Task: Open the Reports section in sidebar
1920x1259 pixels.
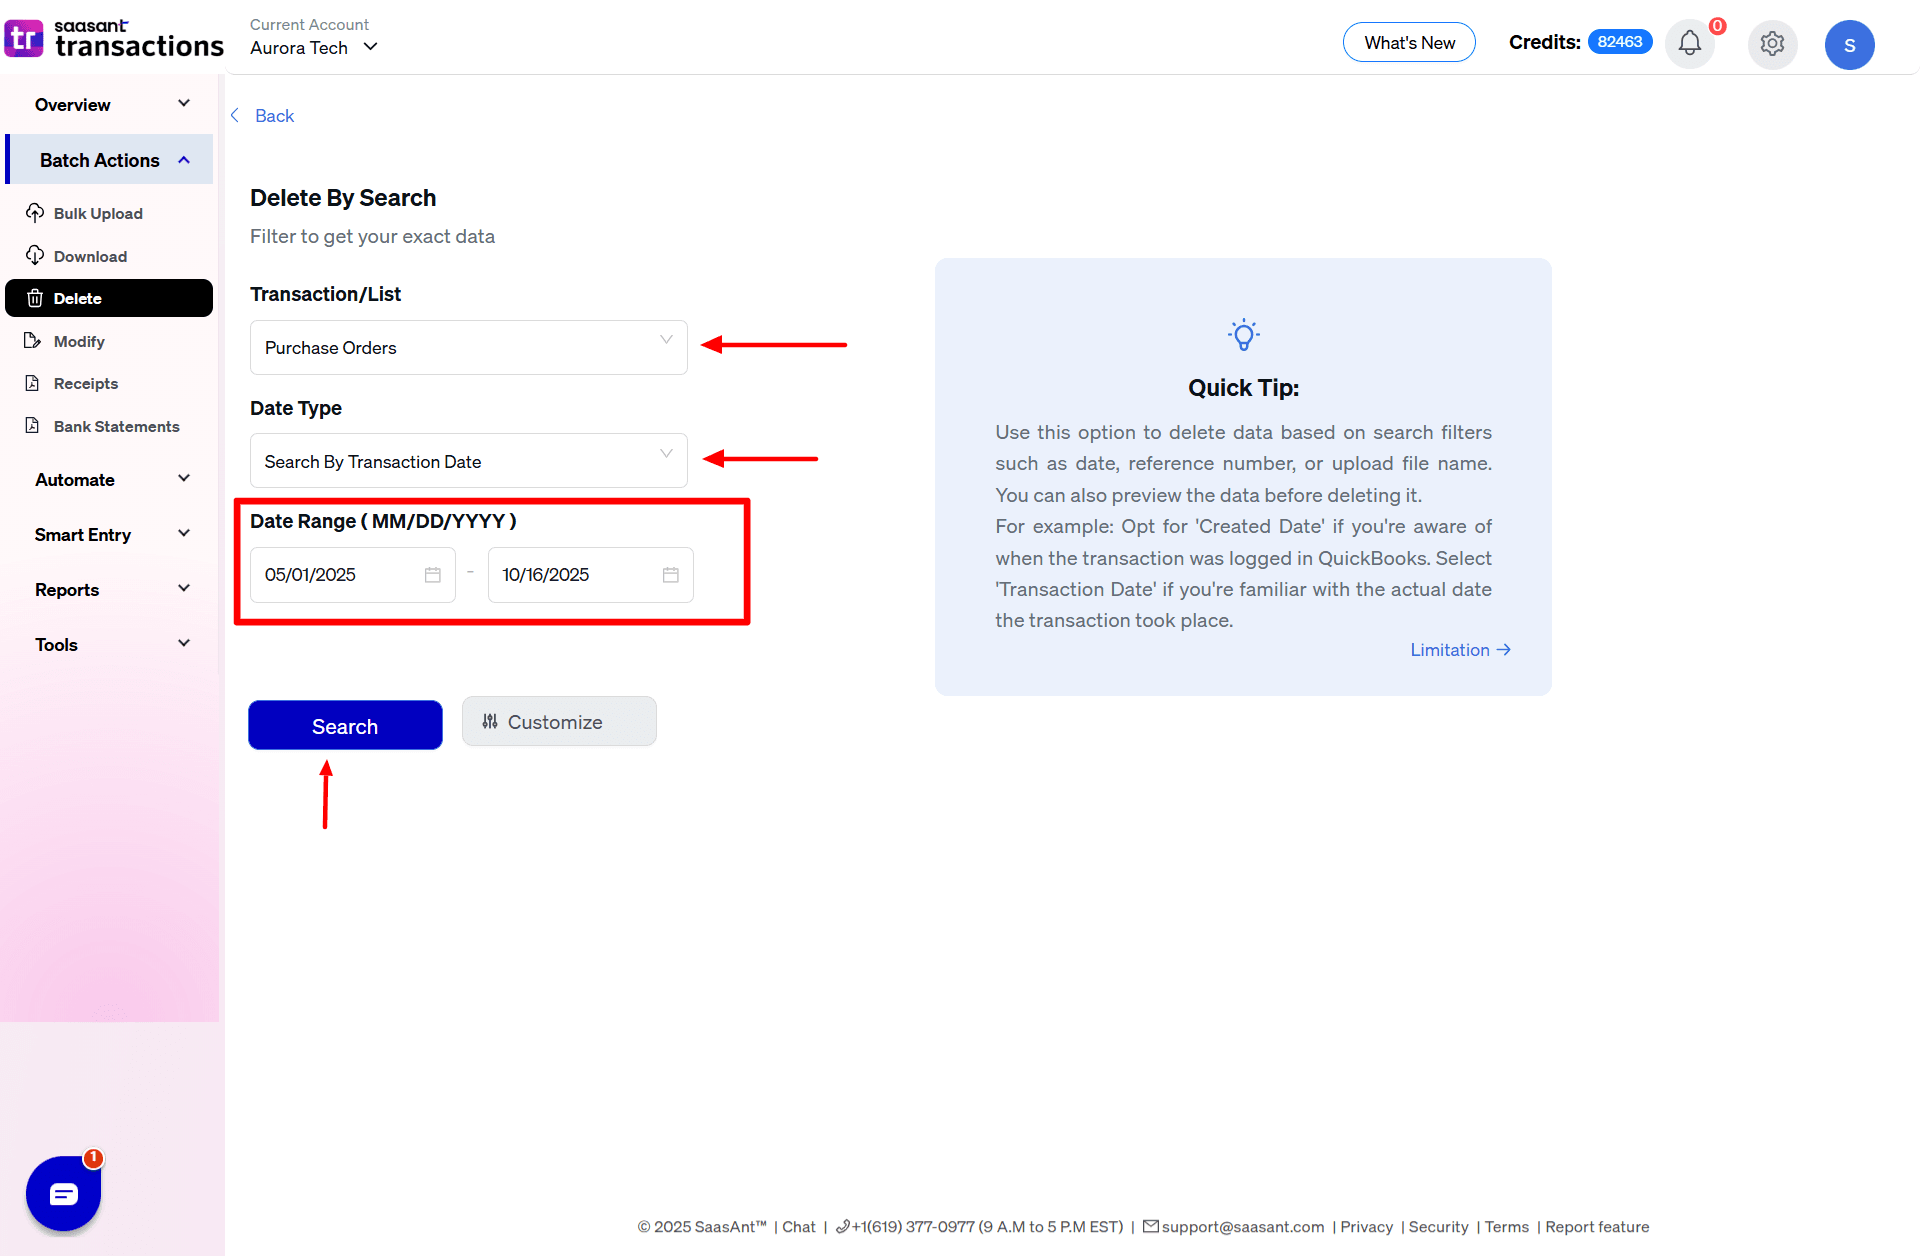Action: point(110,589)
